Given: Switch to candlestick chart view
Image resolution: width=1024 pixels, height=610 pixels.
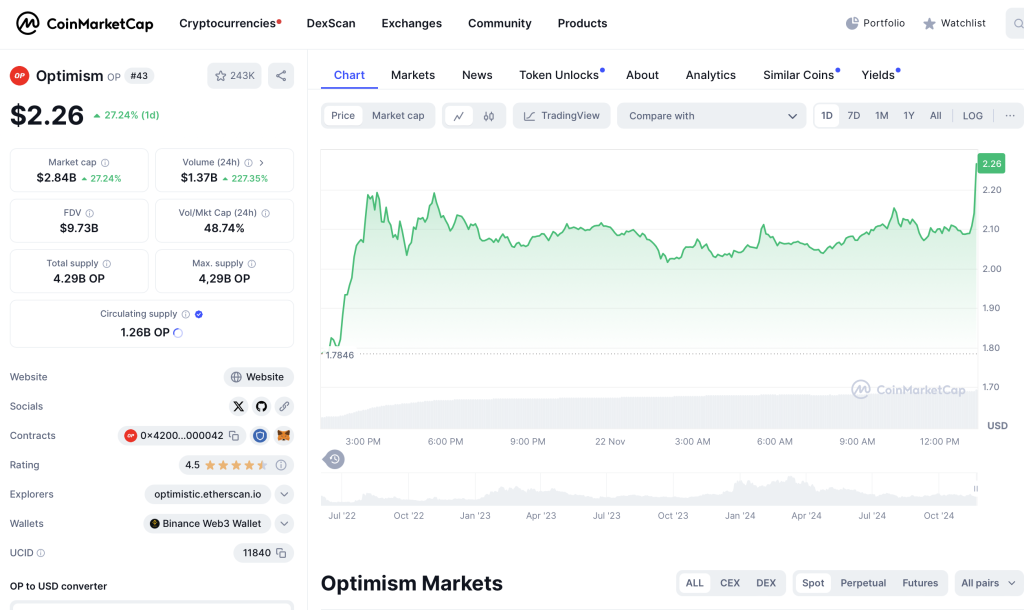Looking at the screenshot, I should click(488, 116).
